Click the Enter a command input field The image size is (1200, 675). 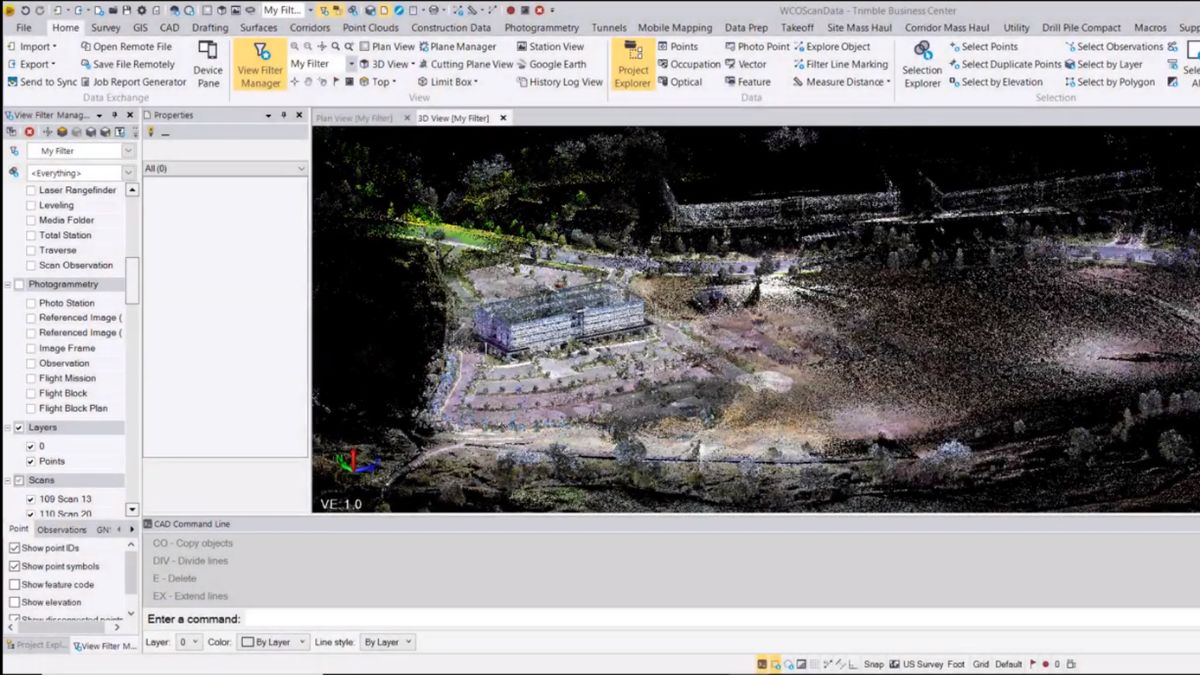(x=720, y=619)
